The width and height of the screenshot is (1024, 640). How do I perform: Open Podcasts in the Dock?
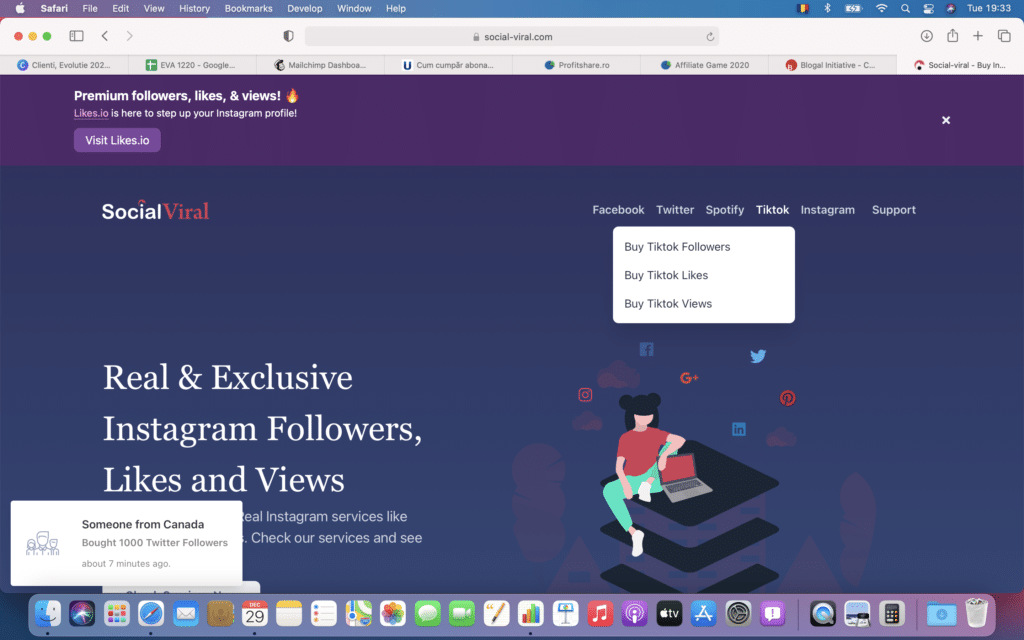click(634, 614)
